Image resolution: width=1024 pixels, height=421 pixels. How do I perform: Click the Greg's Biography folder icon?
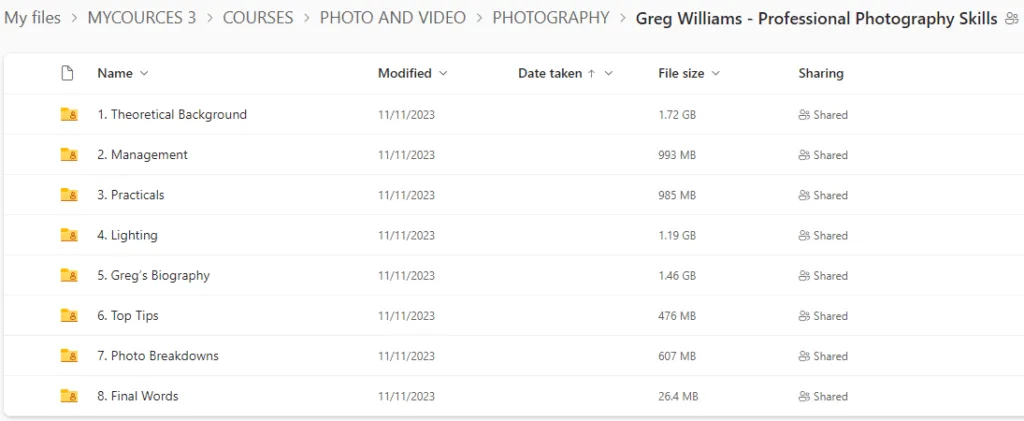69,275
